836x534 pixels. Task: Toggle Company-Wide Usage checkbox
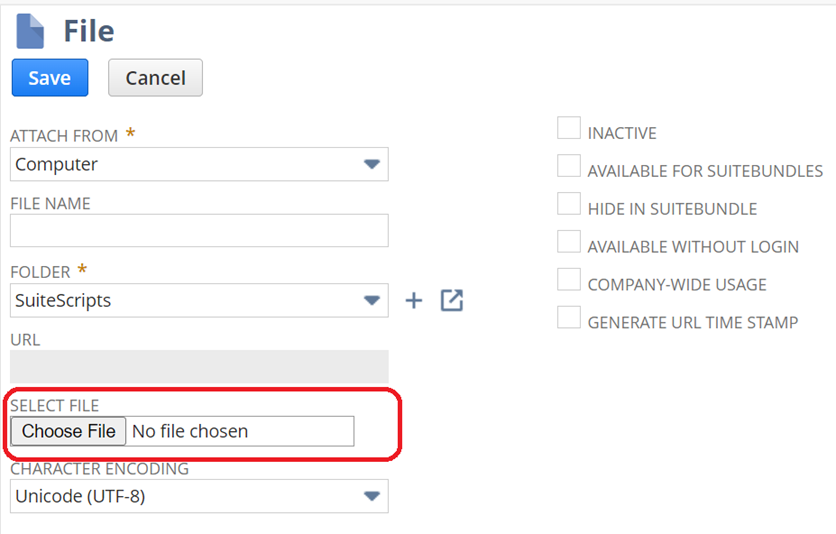tap(569, 281)
